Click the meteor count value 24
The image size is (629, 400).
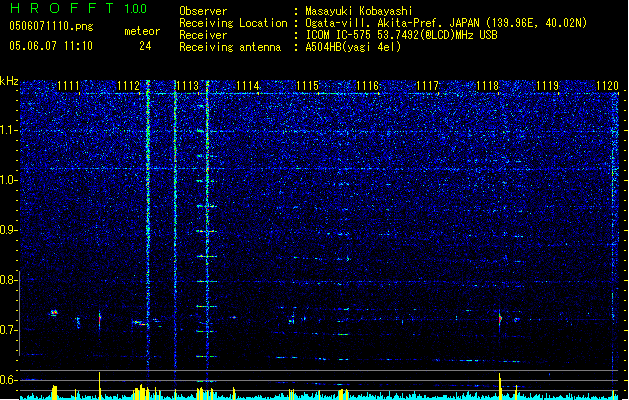[145, 46]
